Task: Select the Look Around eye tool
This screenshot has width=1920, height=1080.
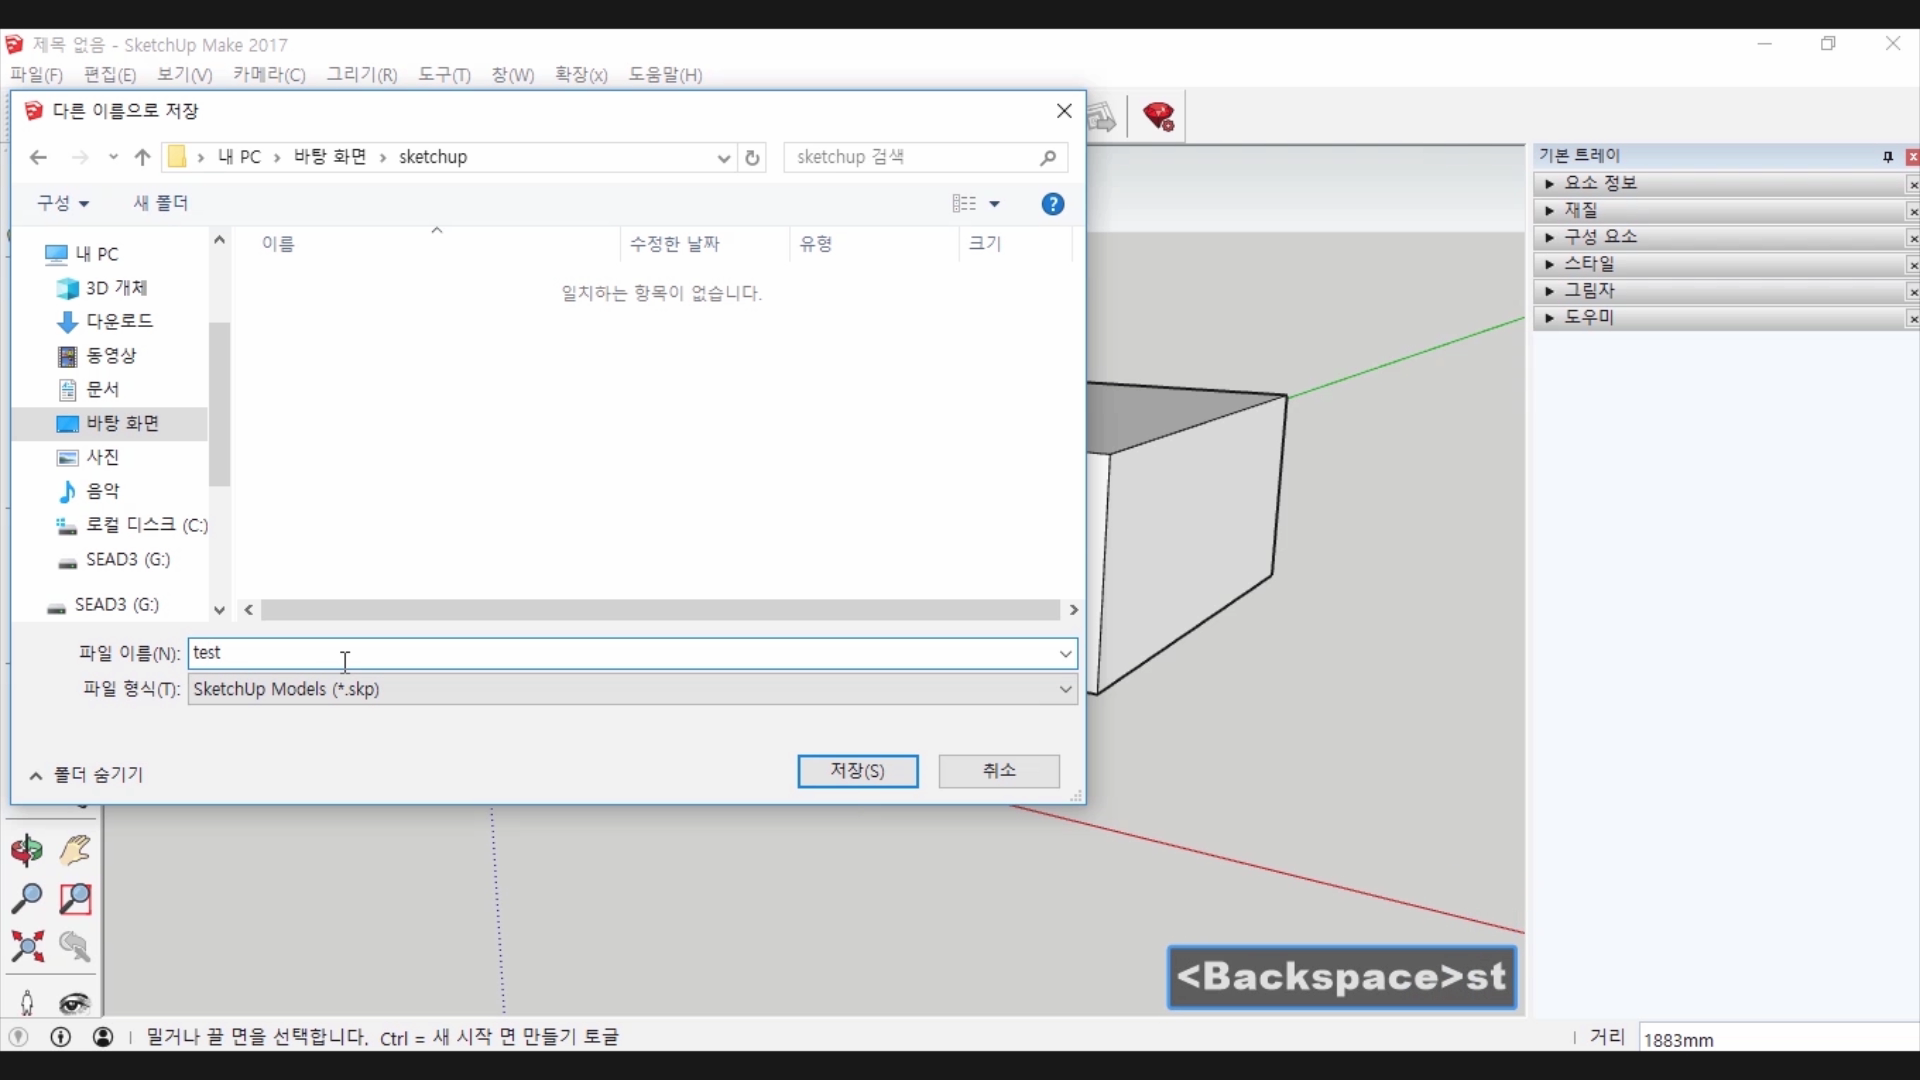Action: 75,1003
